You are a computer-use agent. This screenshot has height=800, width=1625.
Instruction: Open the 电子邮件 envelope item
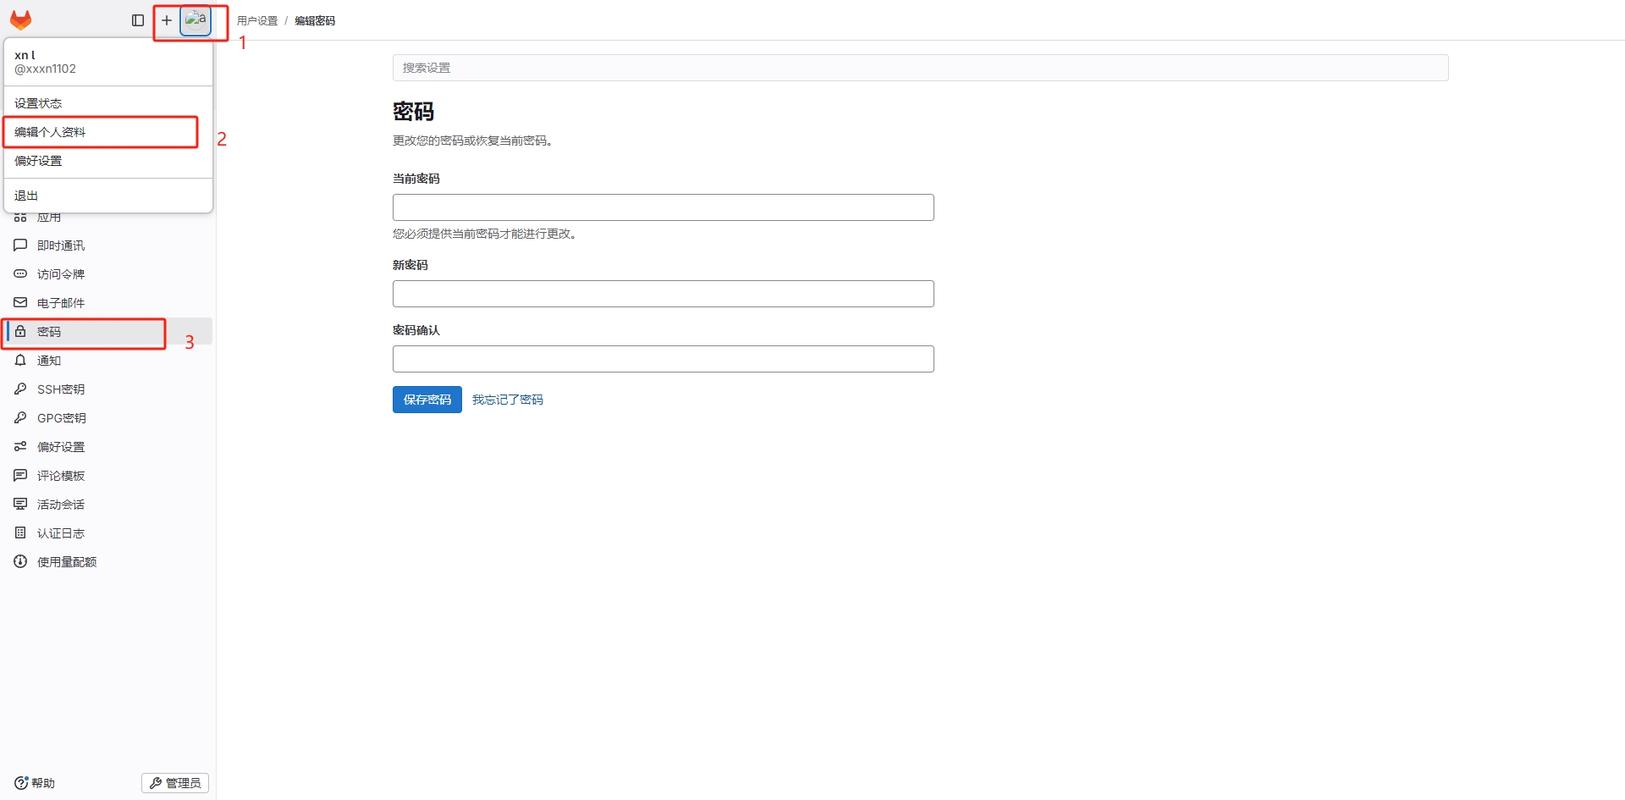pyautogui.click(x=60, y=303)
